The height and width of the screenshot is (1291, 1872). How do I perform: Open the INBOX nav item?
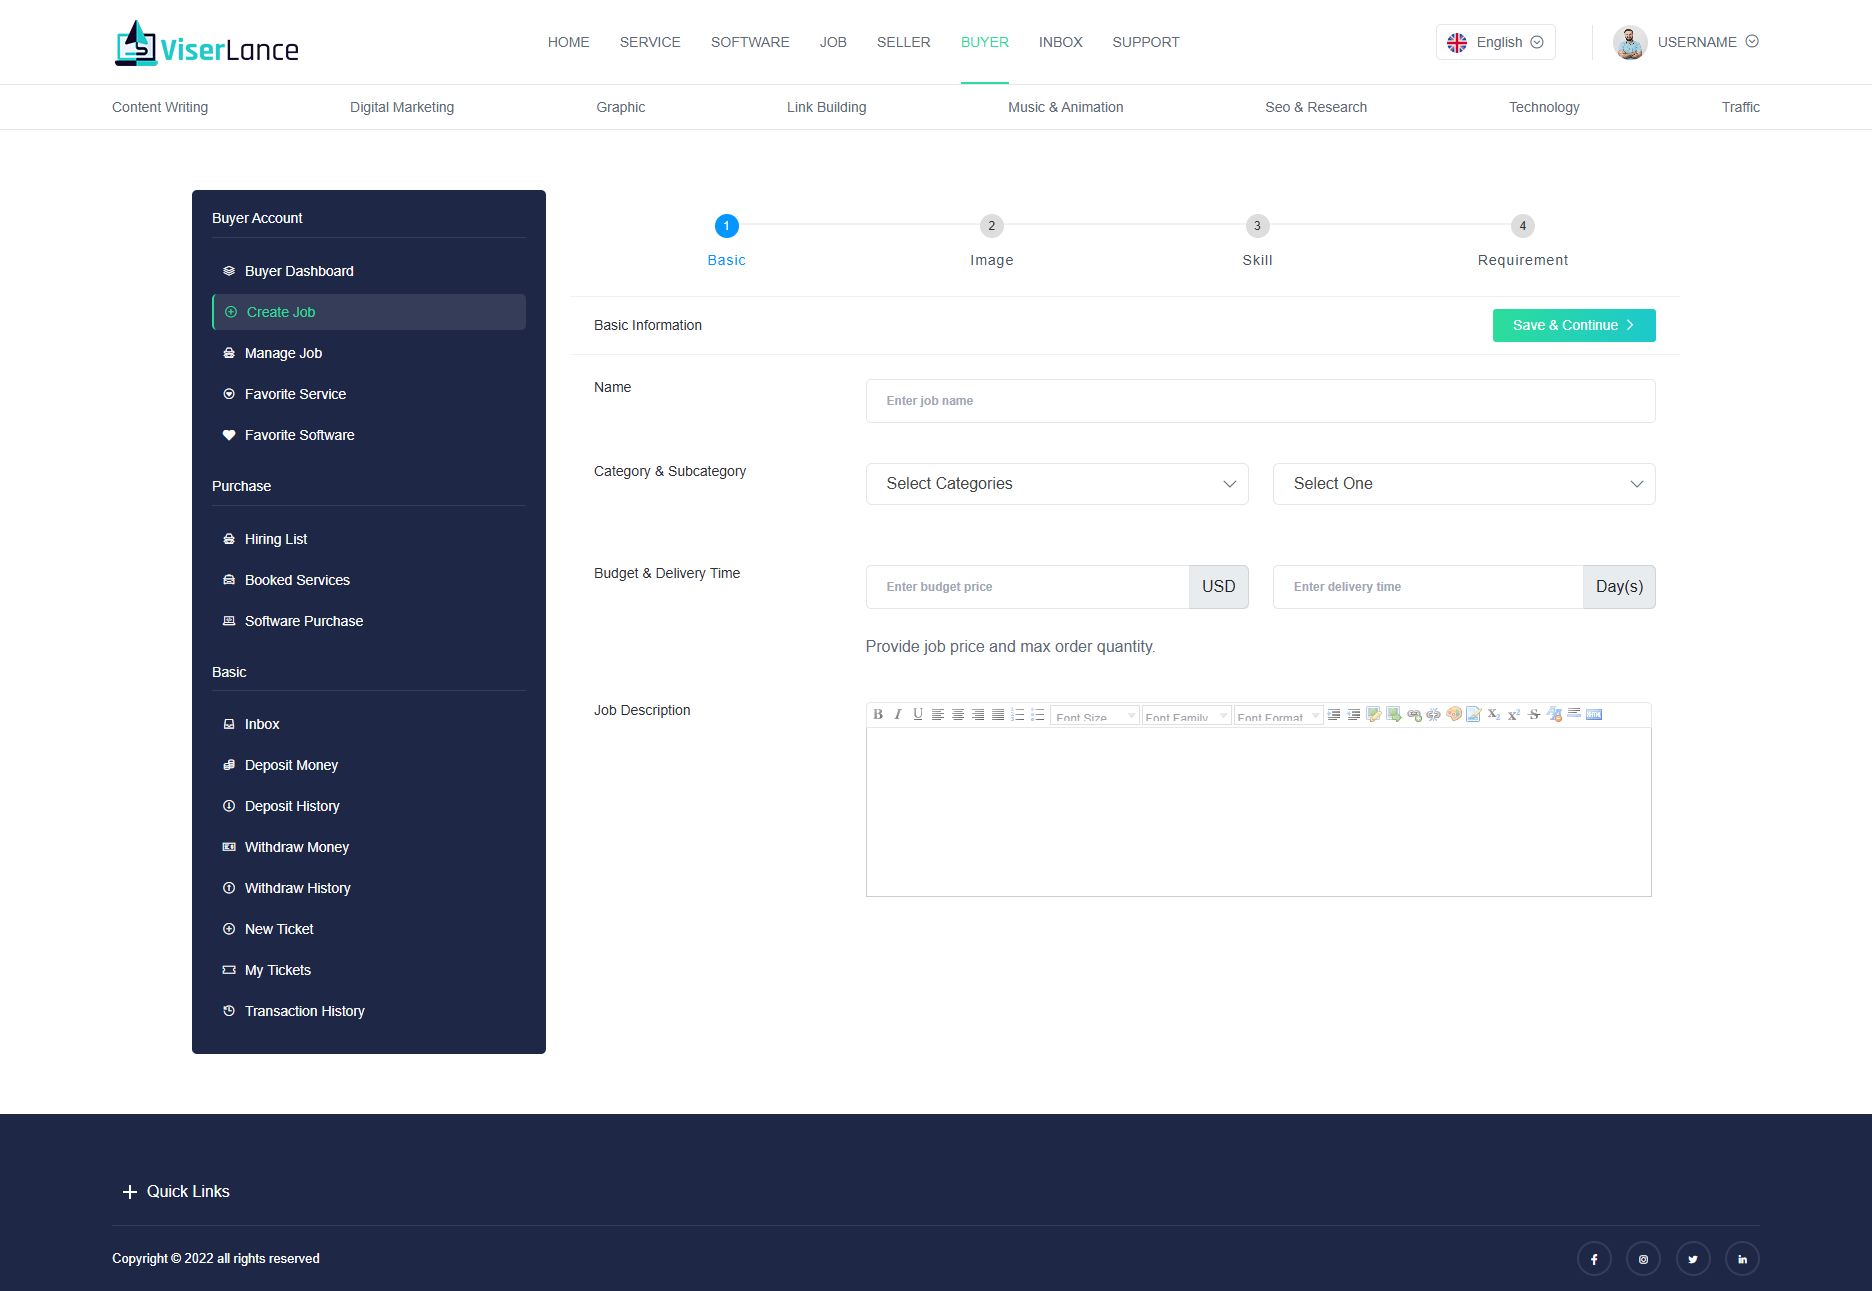[x=1061, y=42]
